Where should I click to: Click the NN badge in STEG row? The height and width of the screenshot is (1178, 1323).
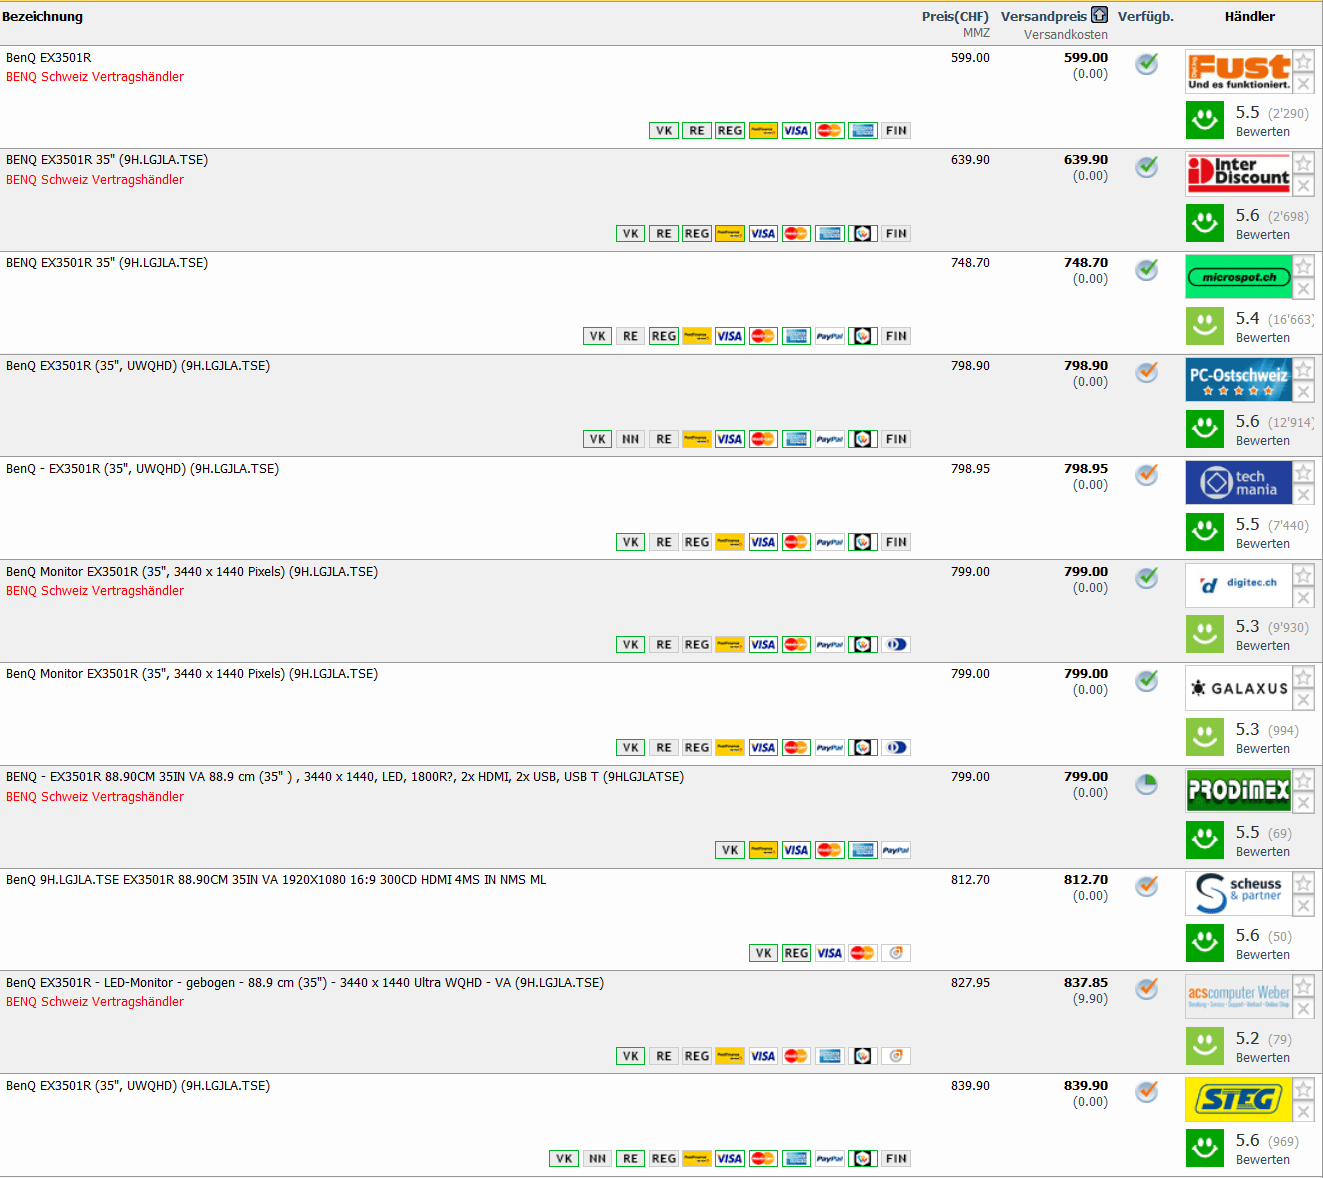coord(597,1158)
